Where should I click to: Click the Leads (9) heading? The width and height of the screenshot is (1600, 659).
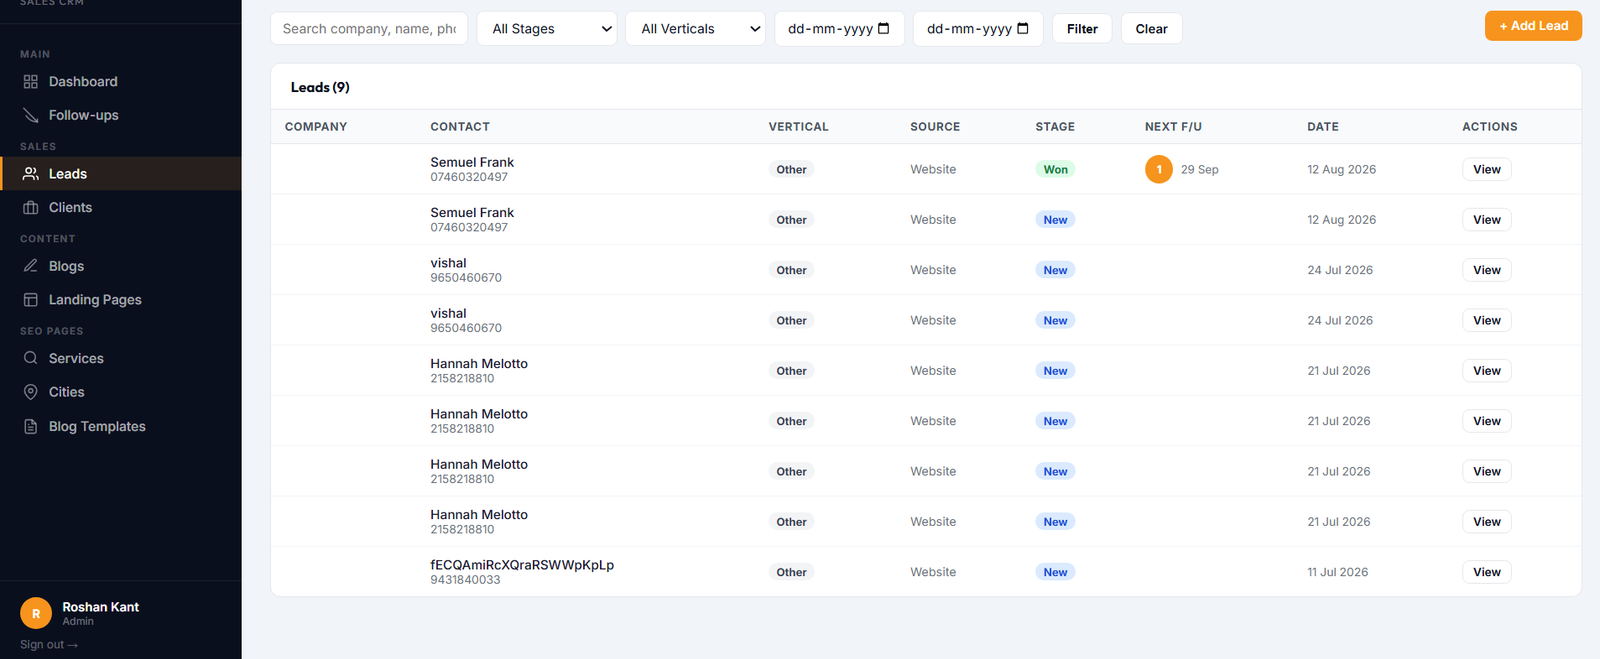[320, 87]
